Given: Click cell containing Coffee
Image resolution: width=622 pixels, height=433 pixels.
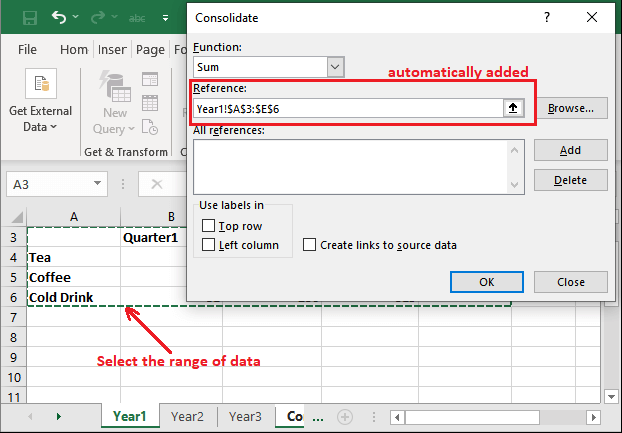Looking at the screenshot, I should click(74, 277).
